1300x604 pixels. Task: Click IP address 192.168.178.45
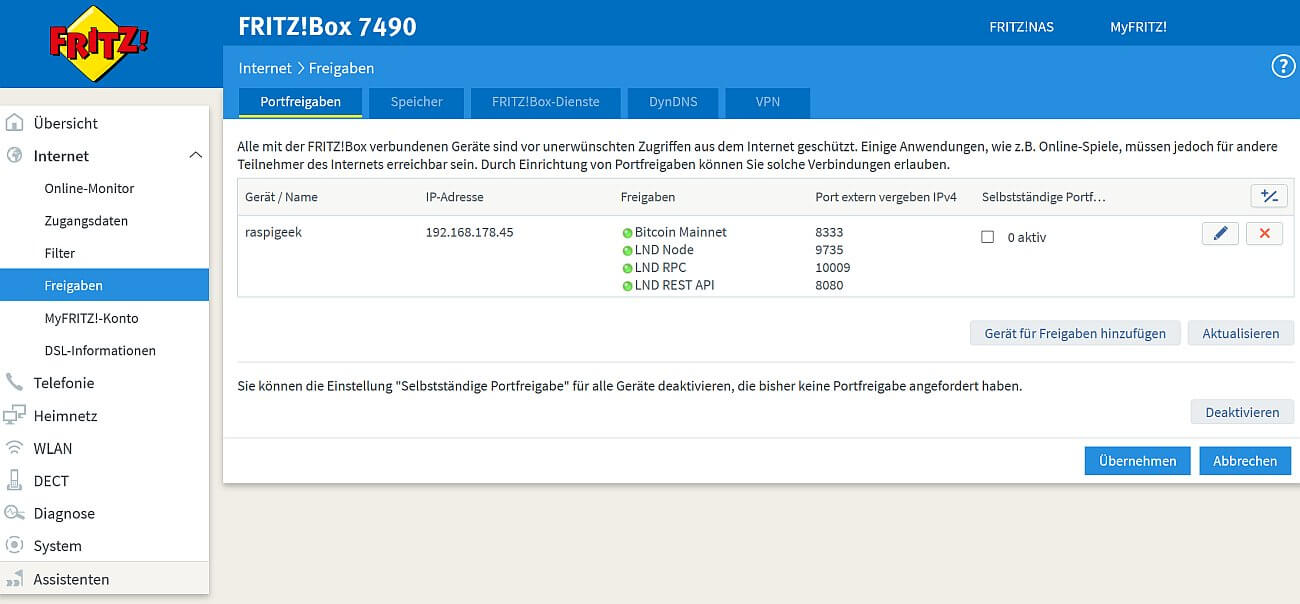469,232
